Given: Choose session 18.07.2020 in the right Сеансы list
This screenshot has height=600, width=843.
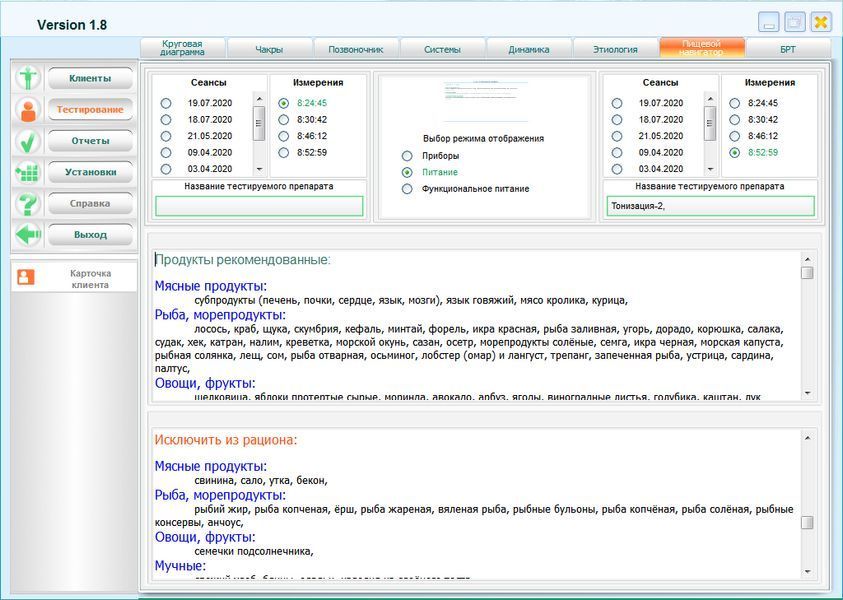Looking at the screenshot, I should coord(617,119).
